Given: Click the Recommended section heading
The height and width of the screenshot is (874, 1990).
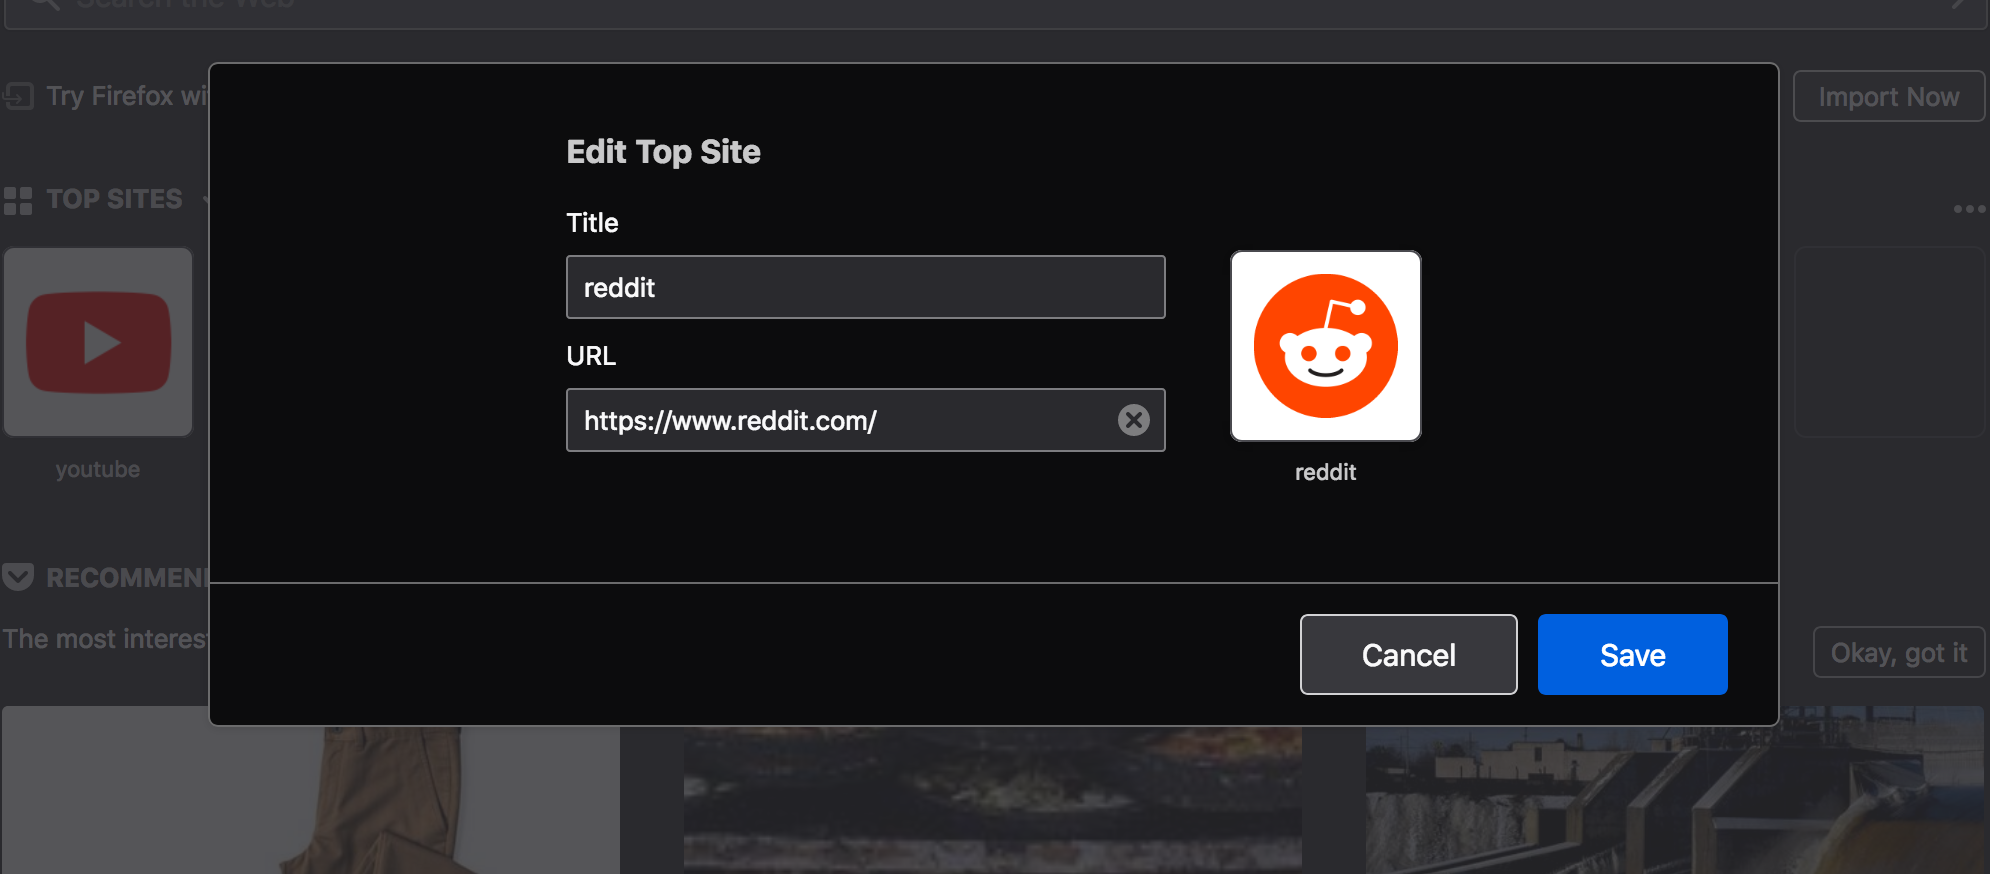Looking at the screenshot, I should [x=126, y=578].
